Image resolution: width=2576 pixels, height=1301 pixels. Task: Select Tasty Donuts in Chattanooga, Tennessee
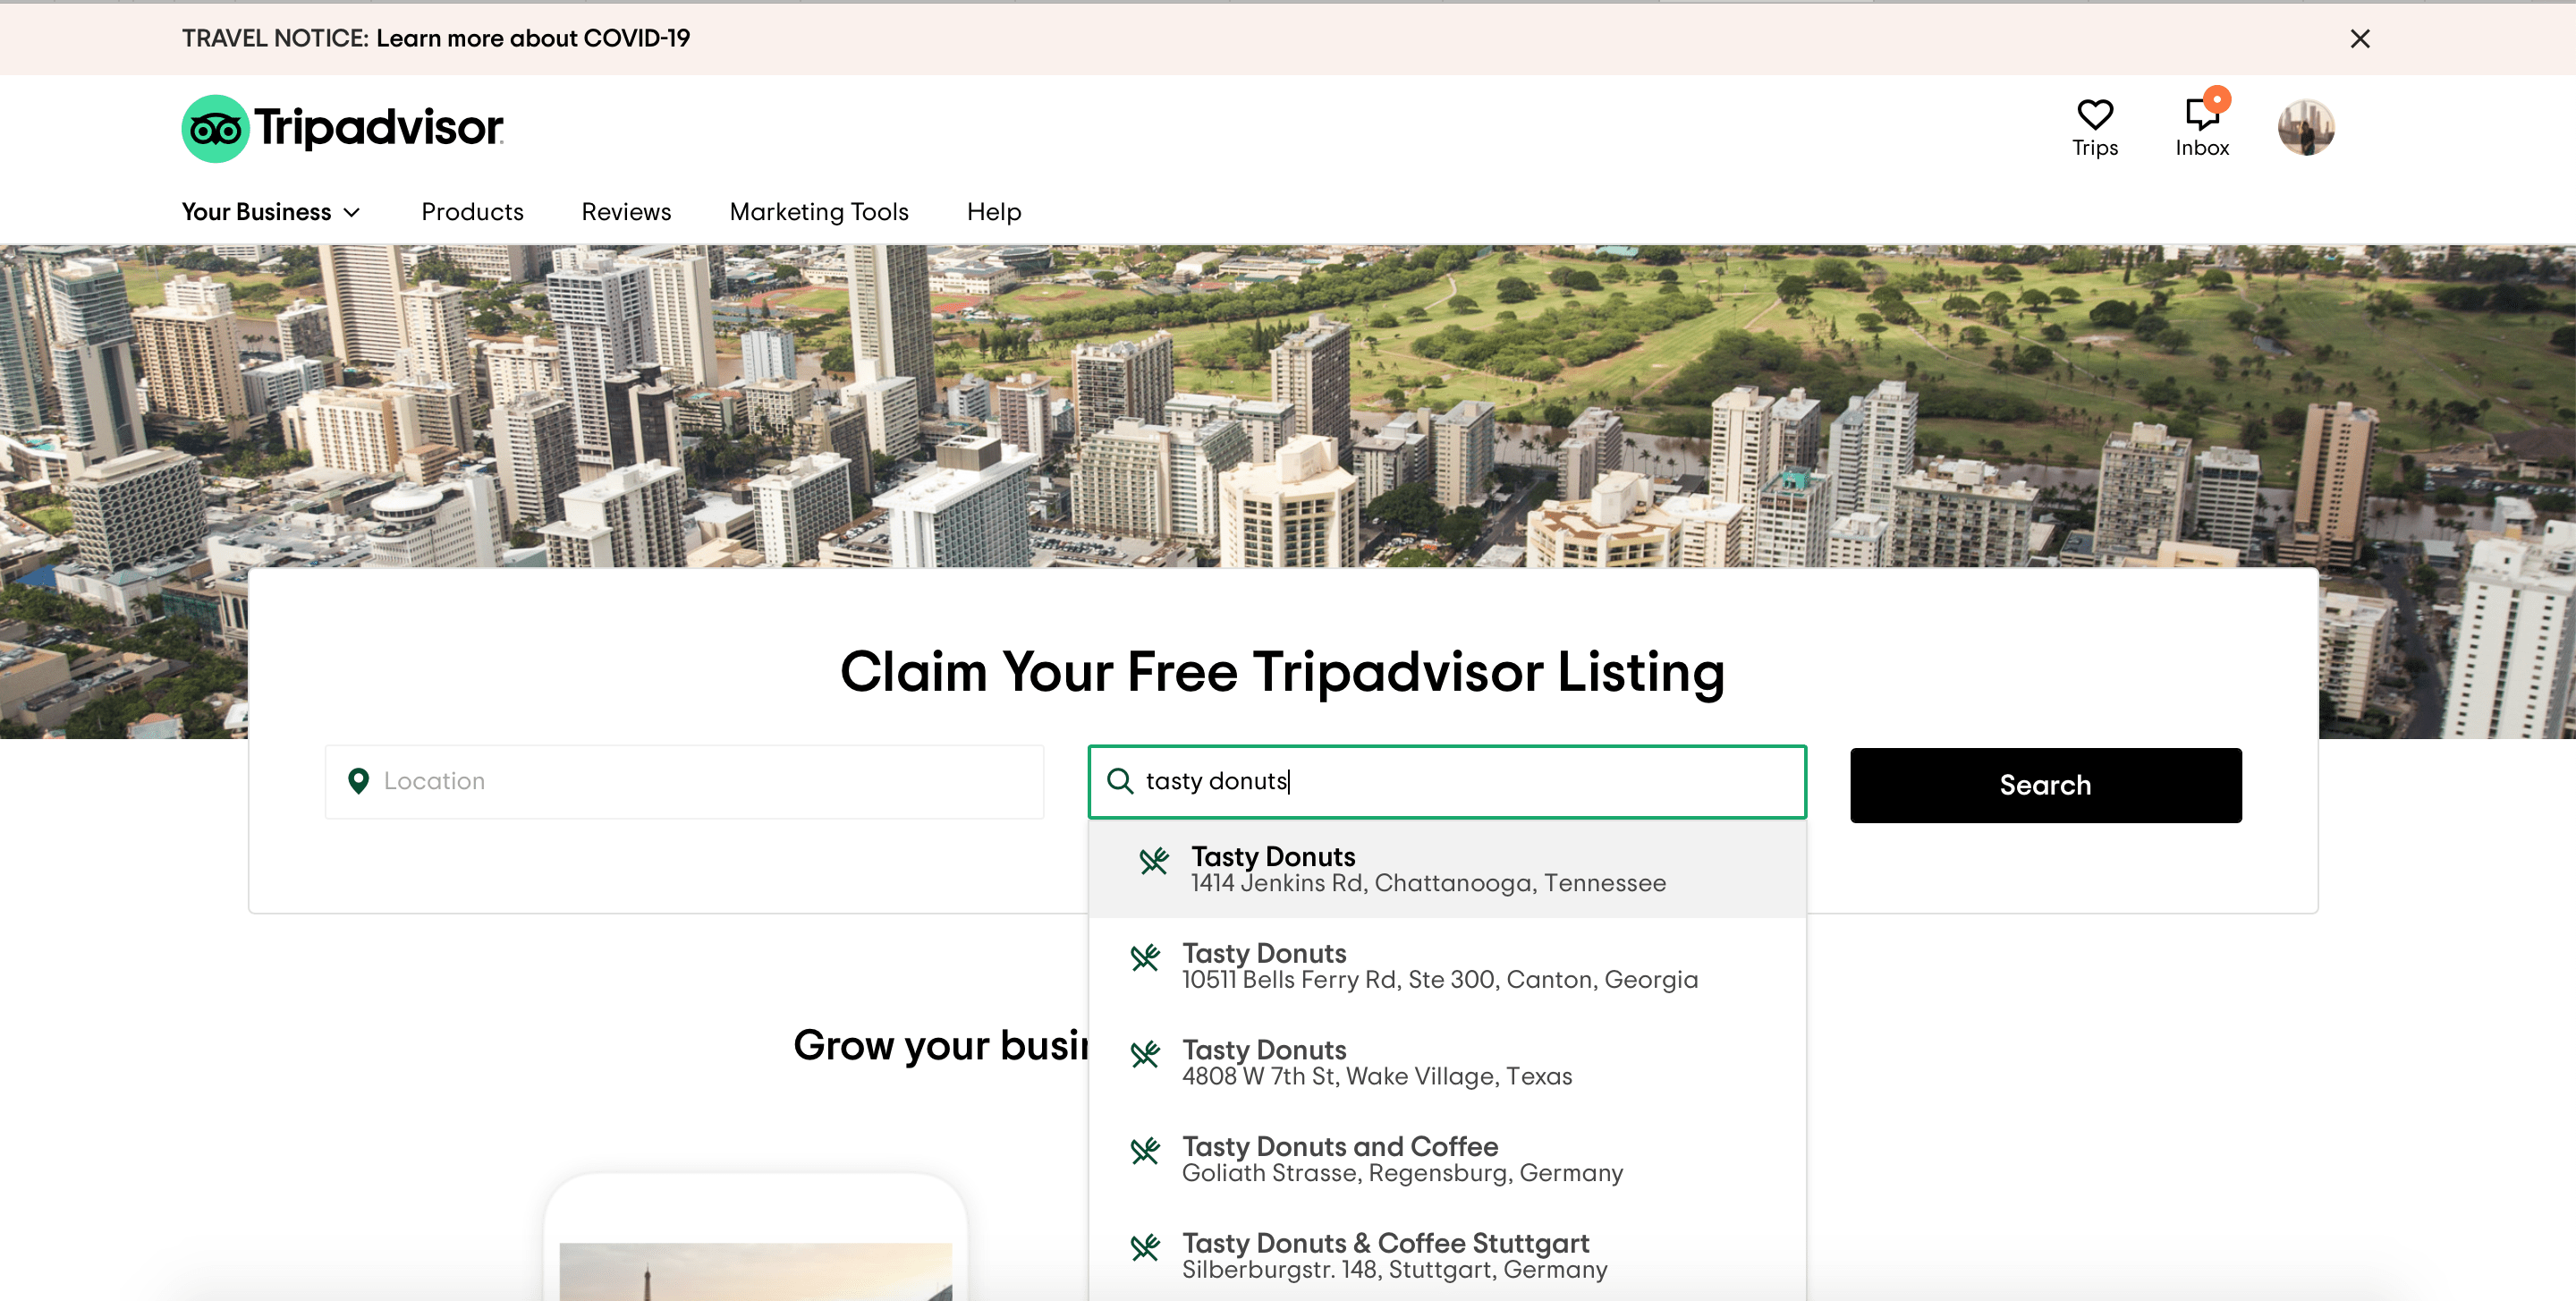click(x=1446, y=869)
